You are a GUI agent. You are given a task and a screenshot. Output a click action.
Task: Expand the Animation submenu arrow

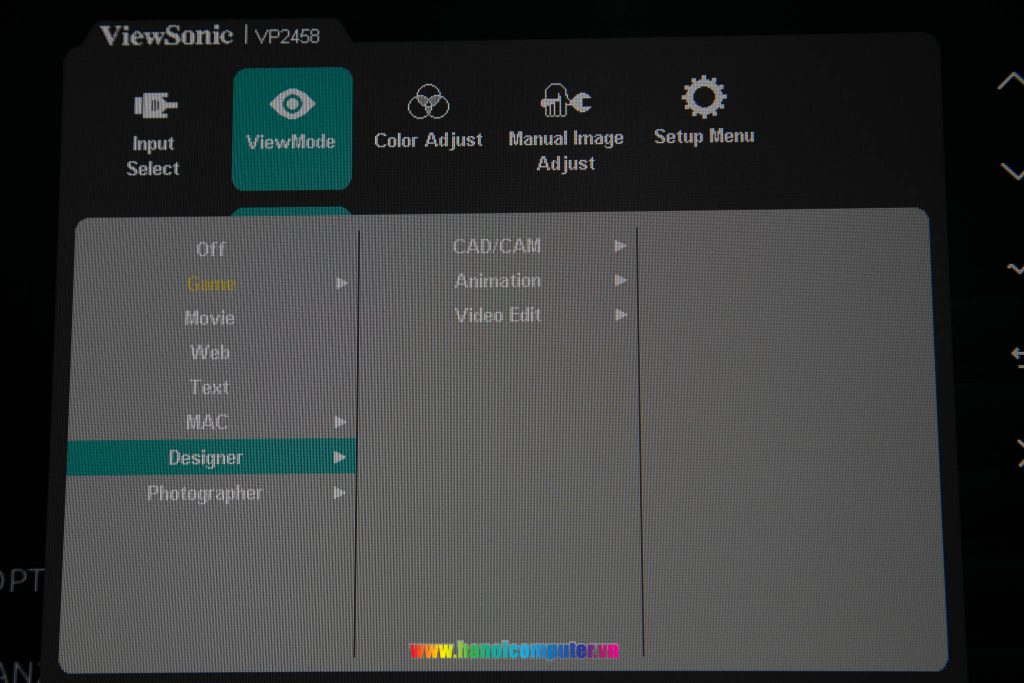point(620,280)
